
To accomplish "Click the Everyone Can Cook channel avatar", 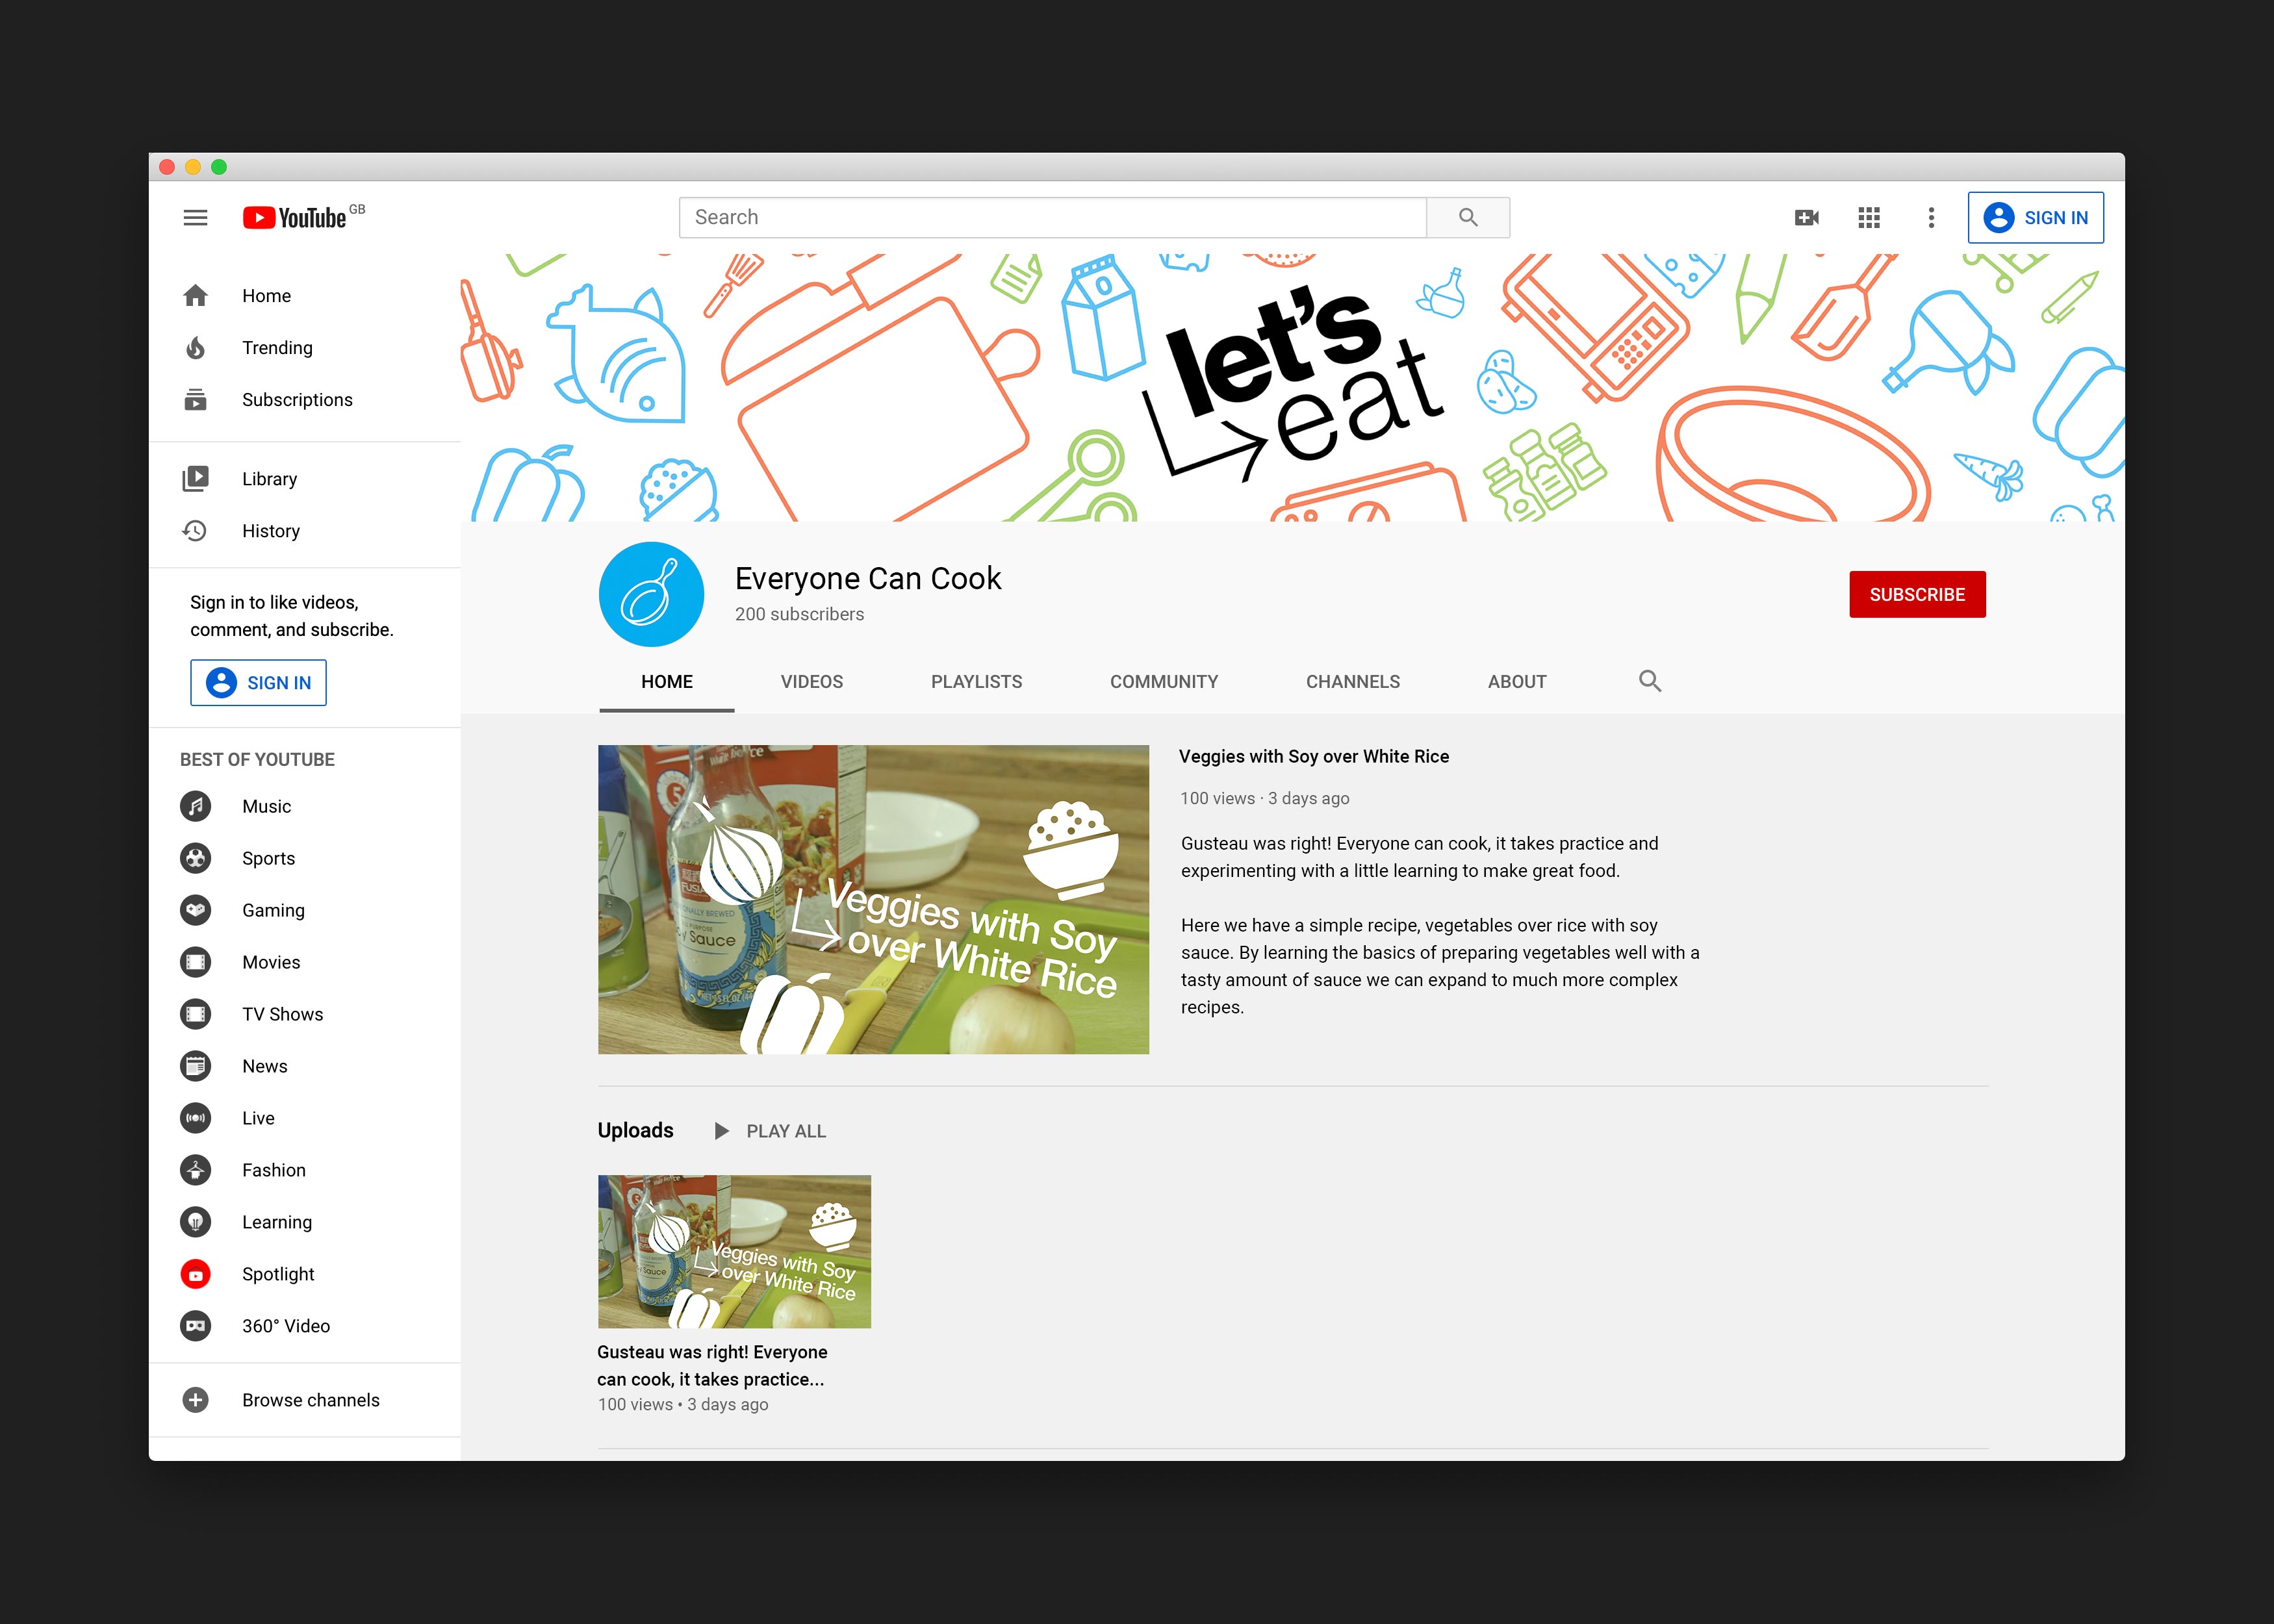I will [651, 594].
